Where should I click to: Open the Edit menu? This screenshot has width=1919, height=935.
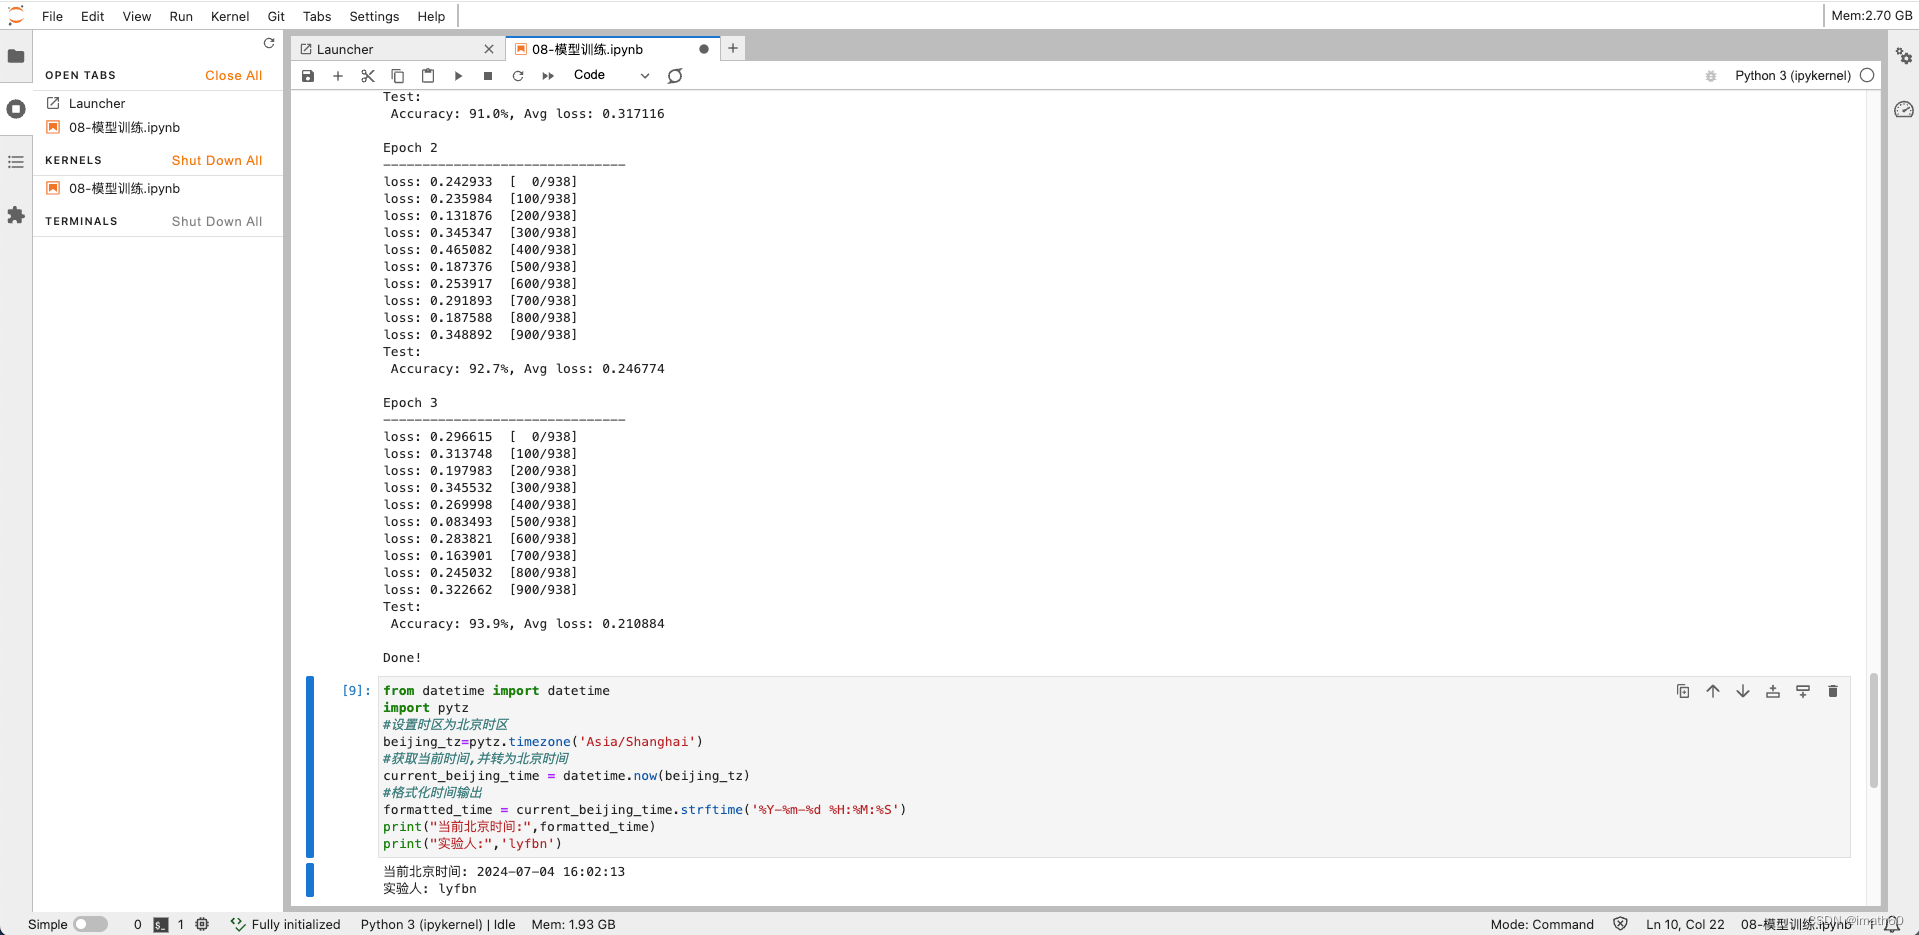coord(93,16)
